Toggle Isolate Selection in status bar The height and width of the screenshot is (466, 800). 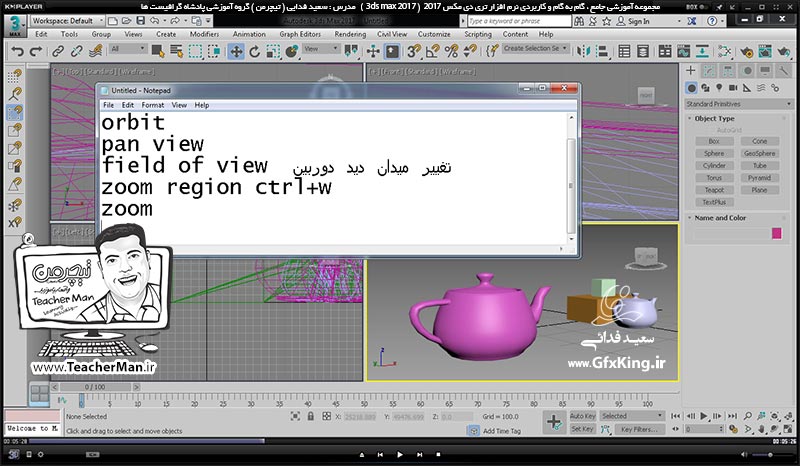point(295,416)
